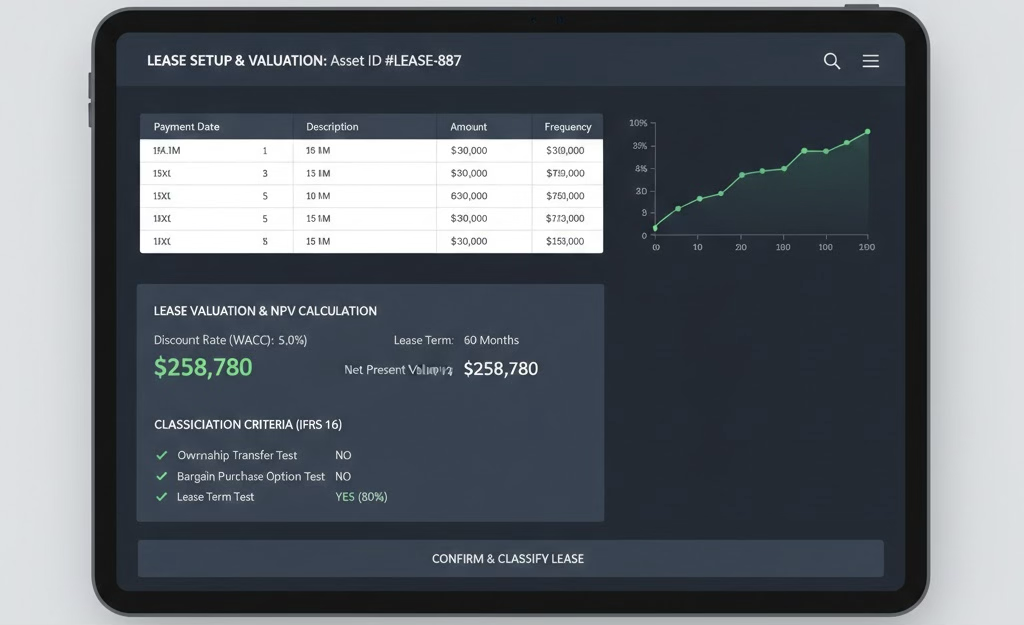Toggle Bargain Purchase Option Test checkmark
Screen dimensions: 1024x625
coord(162,476)
